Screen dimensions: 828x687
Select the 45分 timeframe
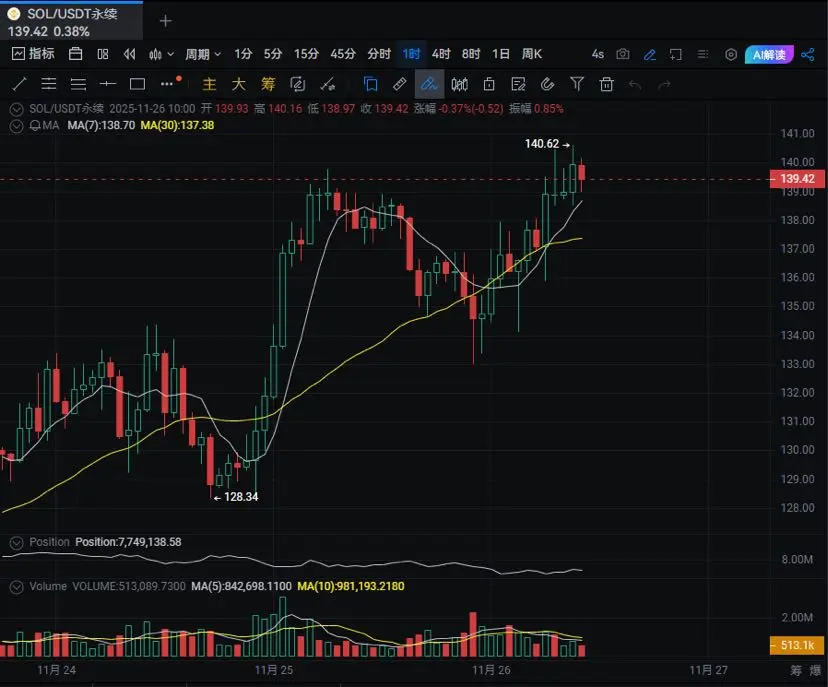coord(343,54)
